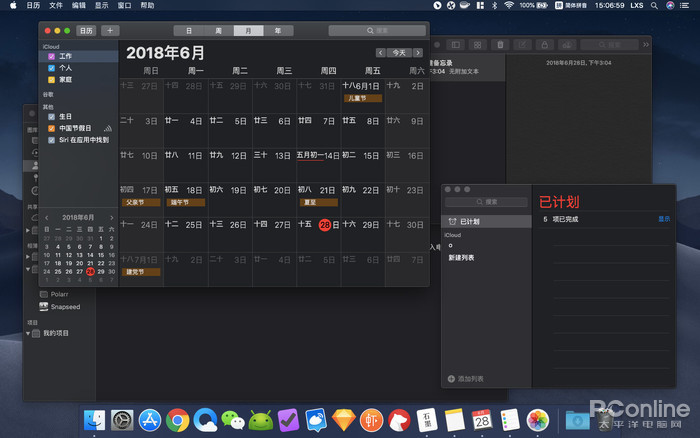Click the 显示 link in Reminders

point(664,219)
